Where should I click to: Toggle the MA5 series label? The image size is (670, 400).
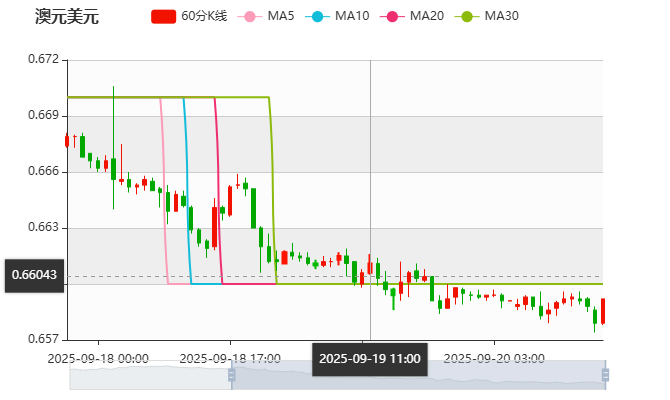click(x=281, y=17)
